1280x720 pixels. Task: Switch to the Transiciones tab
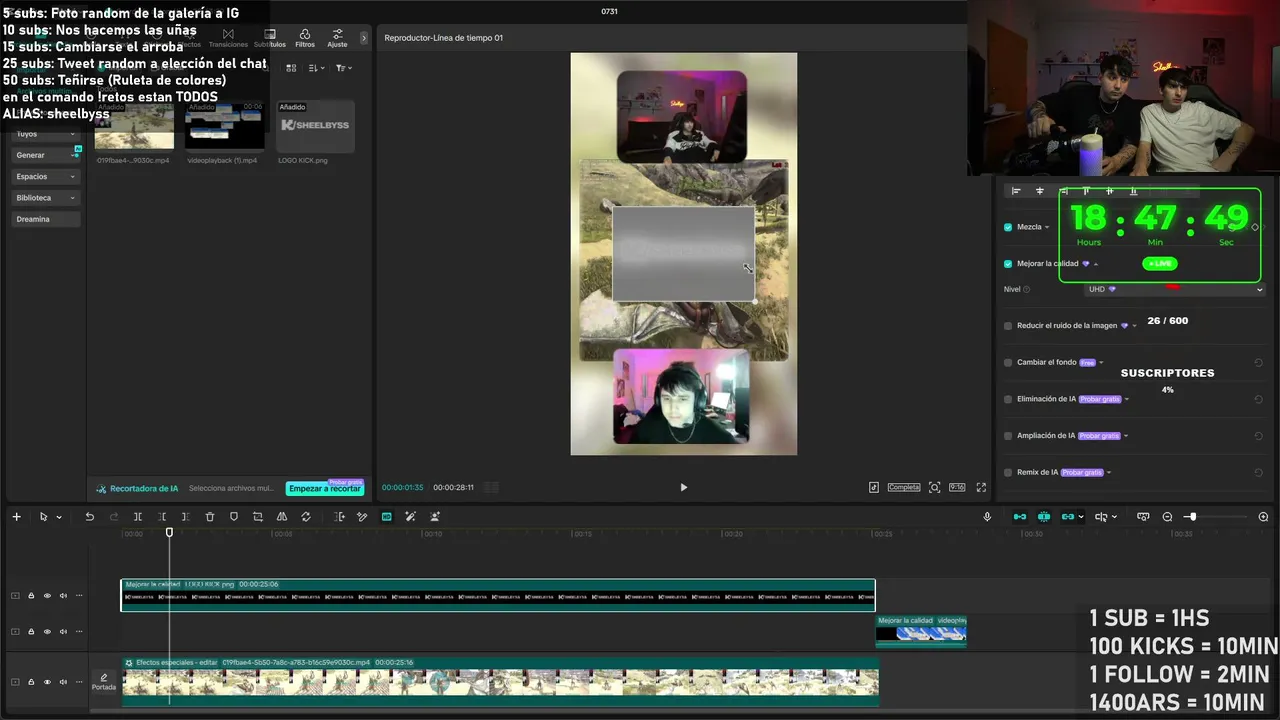point(228,38)
